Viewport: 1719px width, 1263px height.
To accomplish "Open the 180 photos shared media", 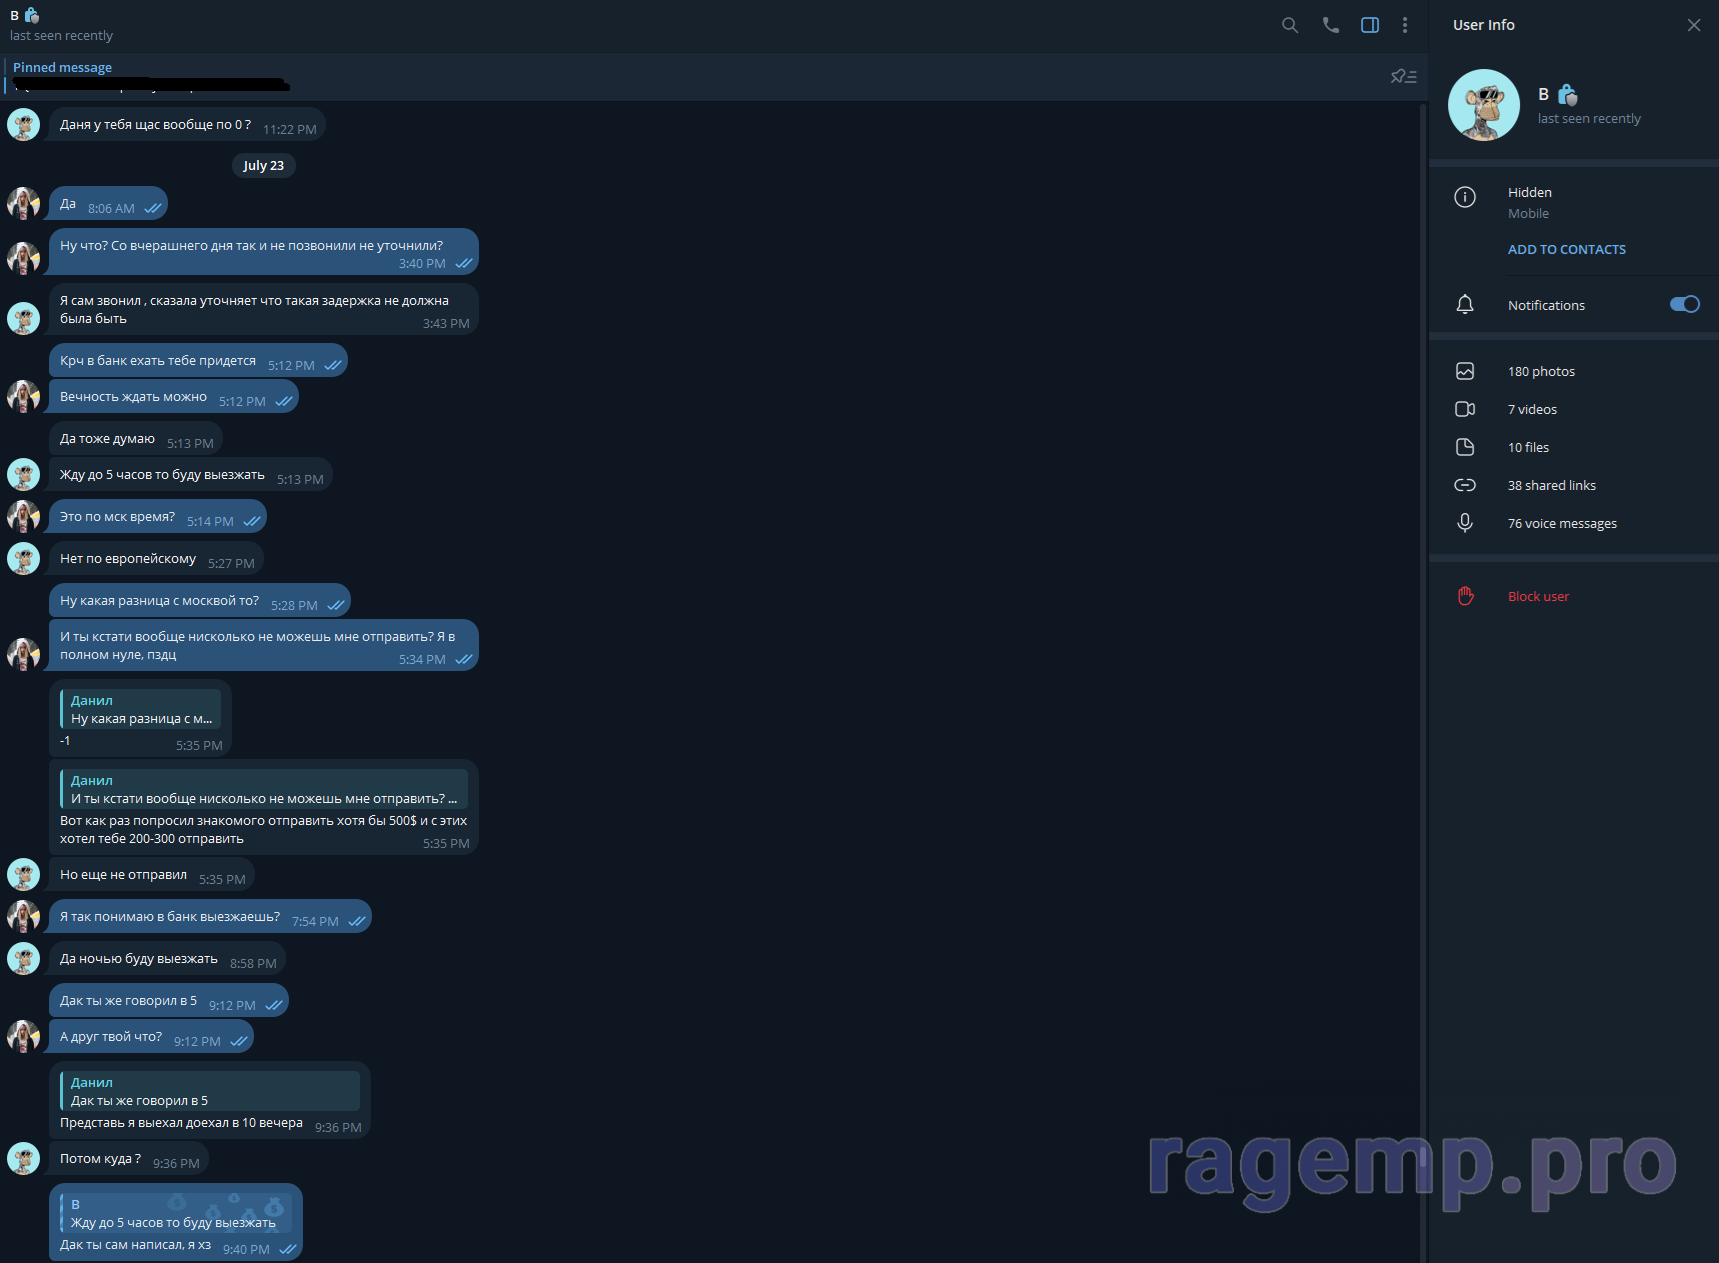I will (1541, 372).
